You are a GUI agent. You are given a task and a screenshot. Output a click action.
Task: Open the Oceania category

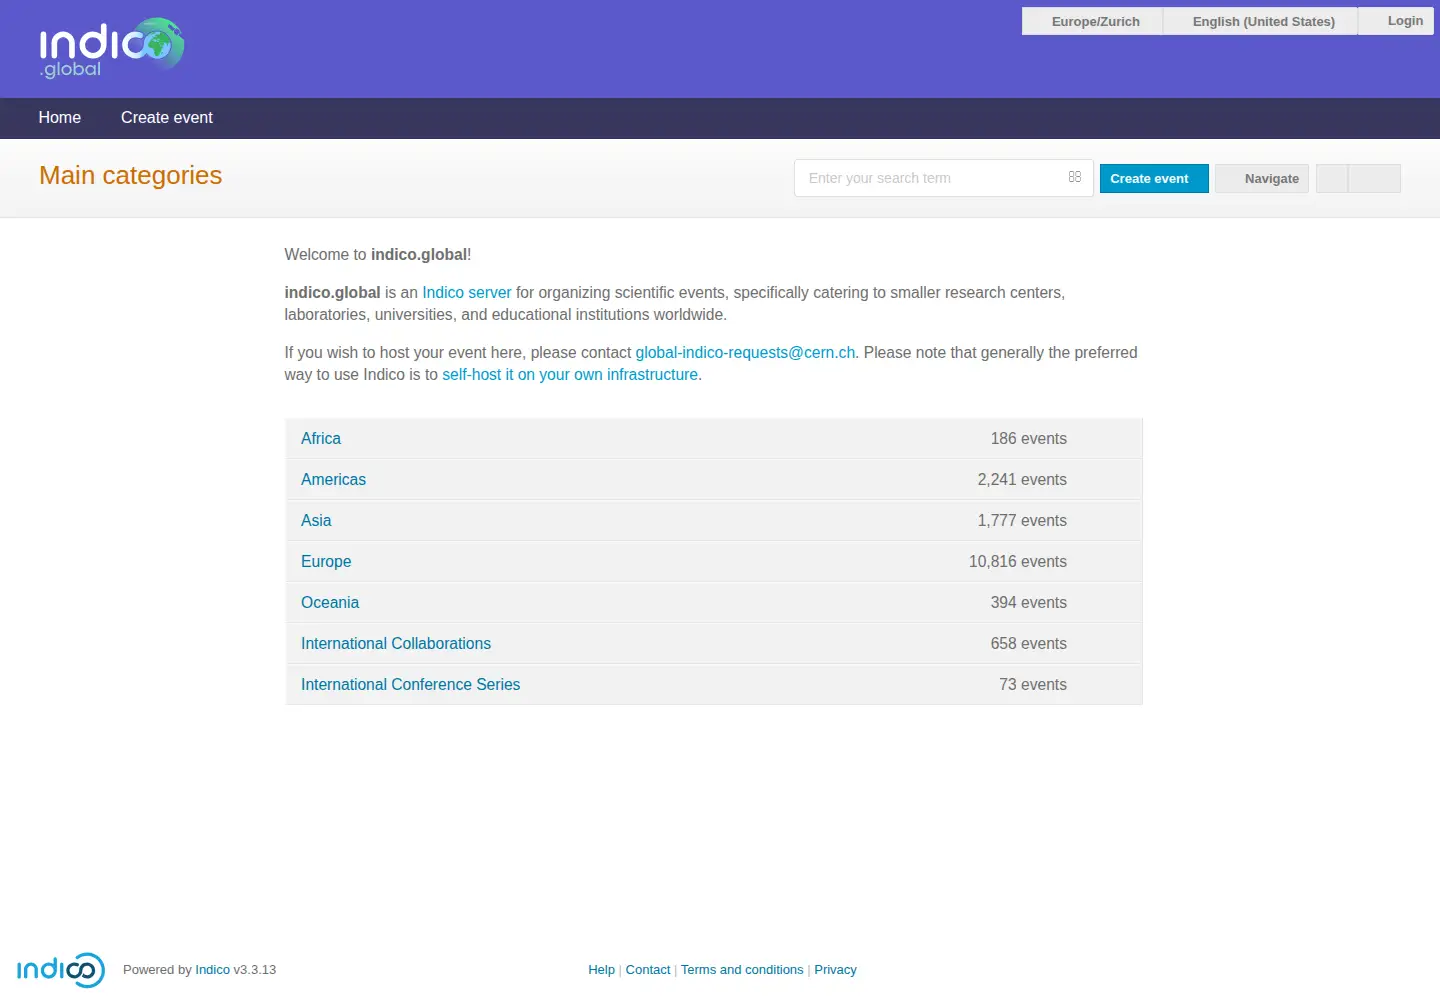point(330,603)
